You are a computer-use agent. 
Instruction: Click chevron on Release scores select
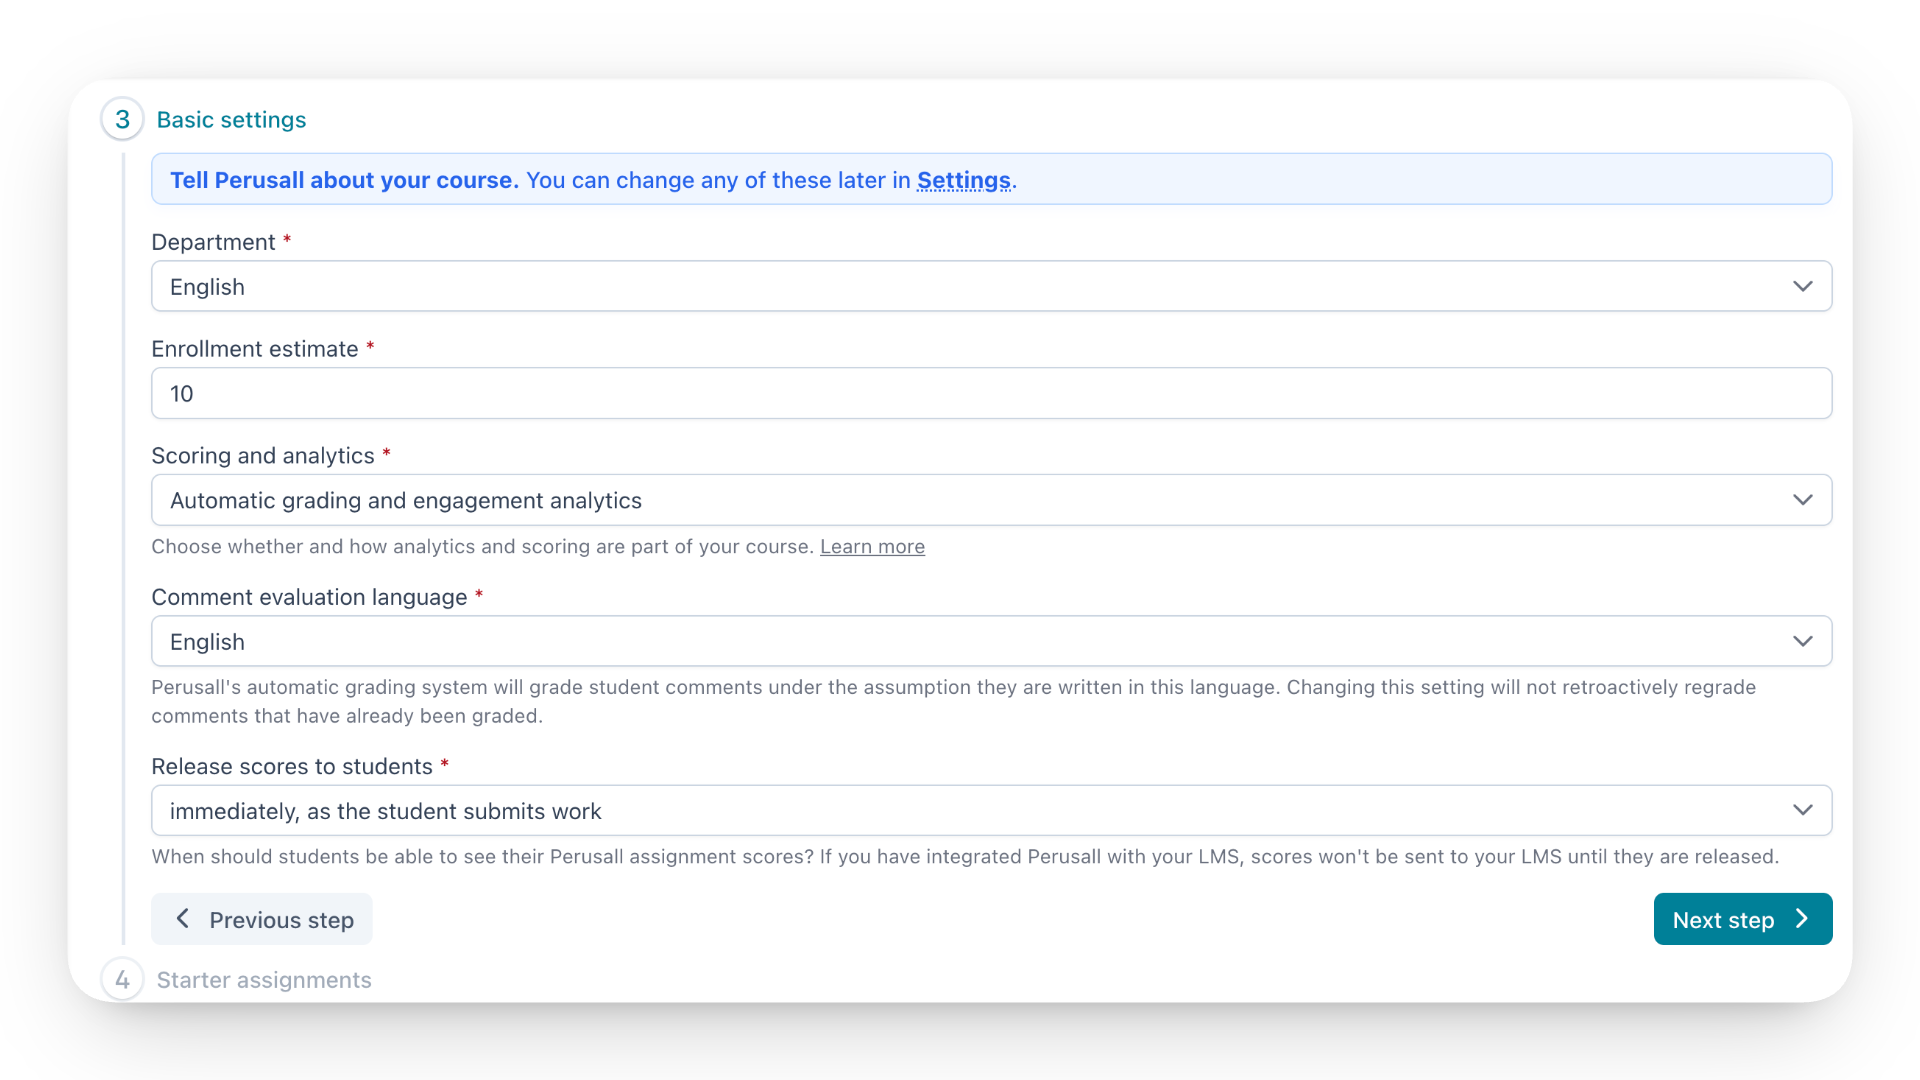(1802, 810)
